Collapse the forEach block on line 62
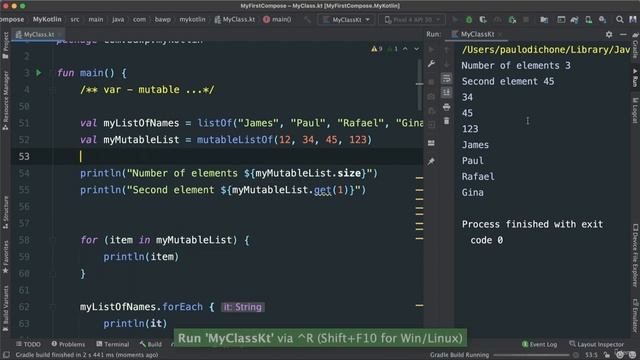640x360 pixels. click(53, 307)
